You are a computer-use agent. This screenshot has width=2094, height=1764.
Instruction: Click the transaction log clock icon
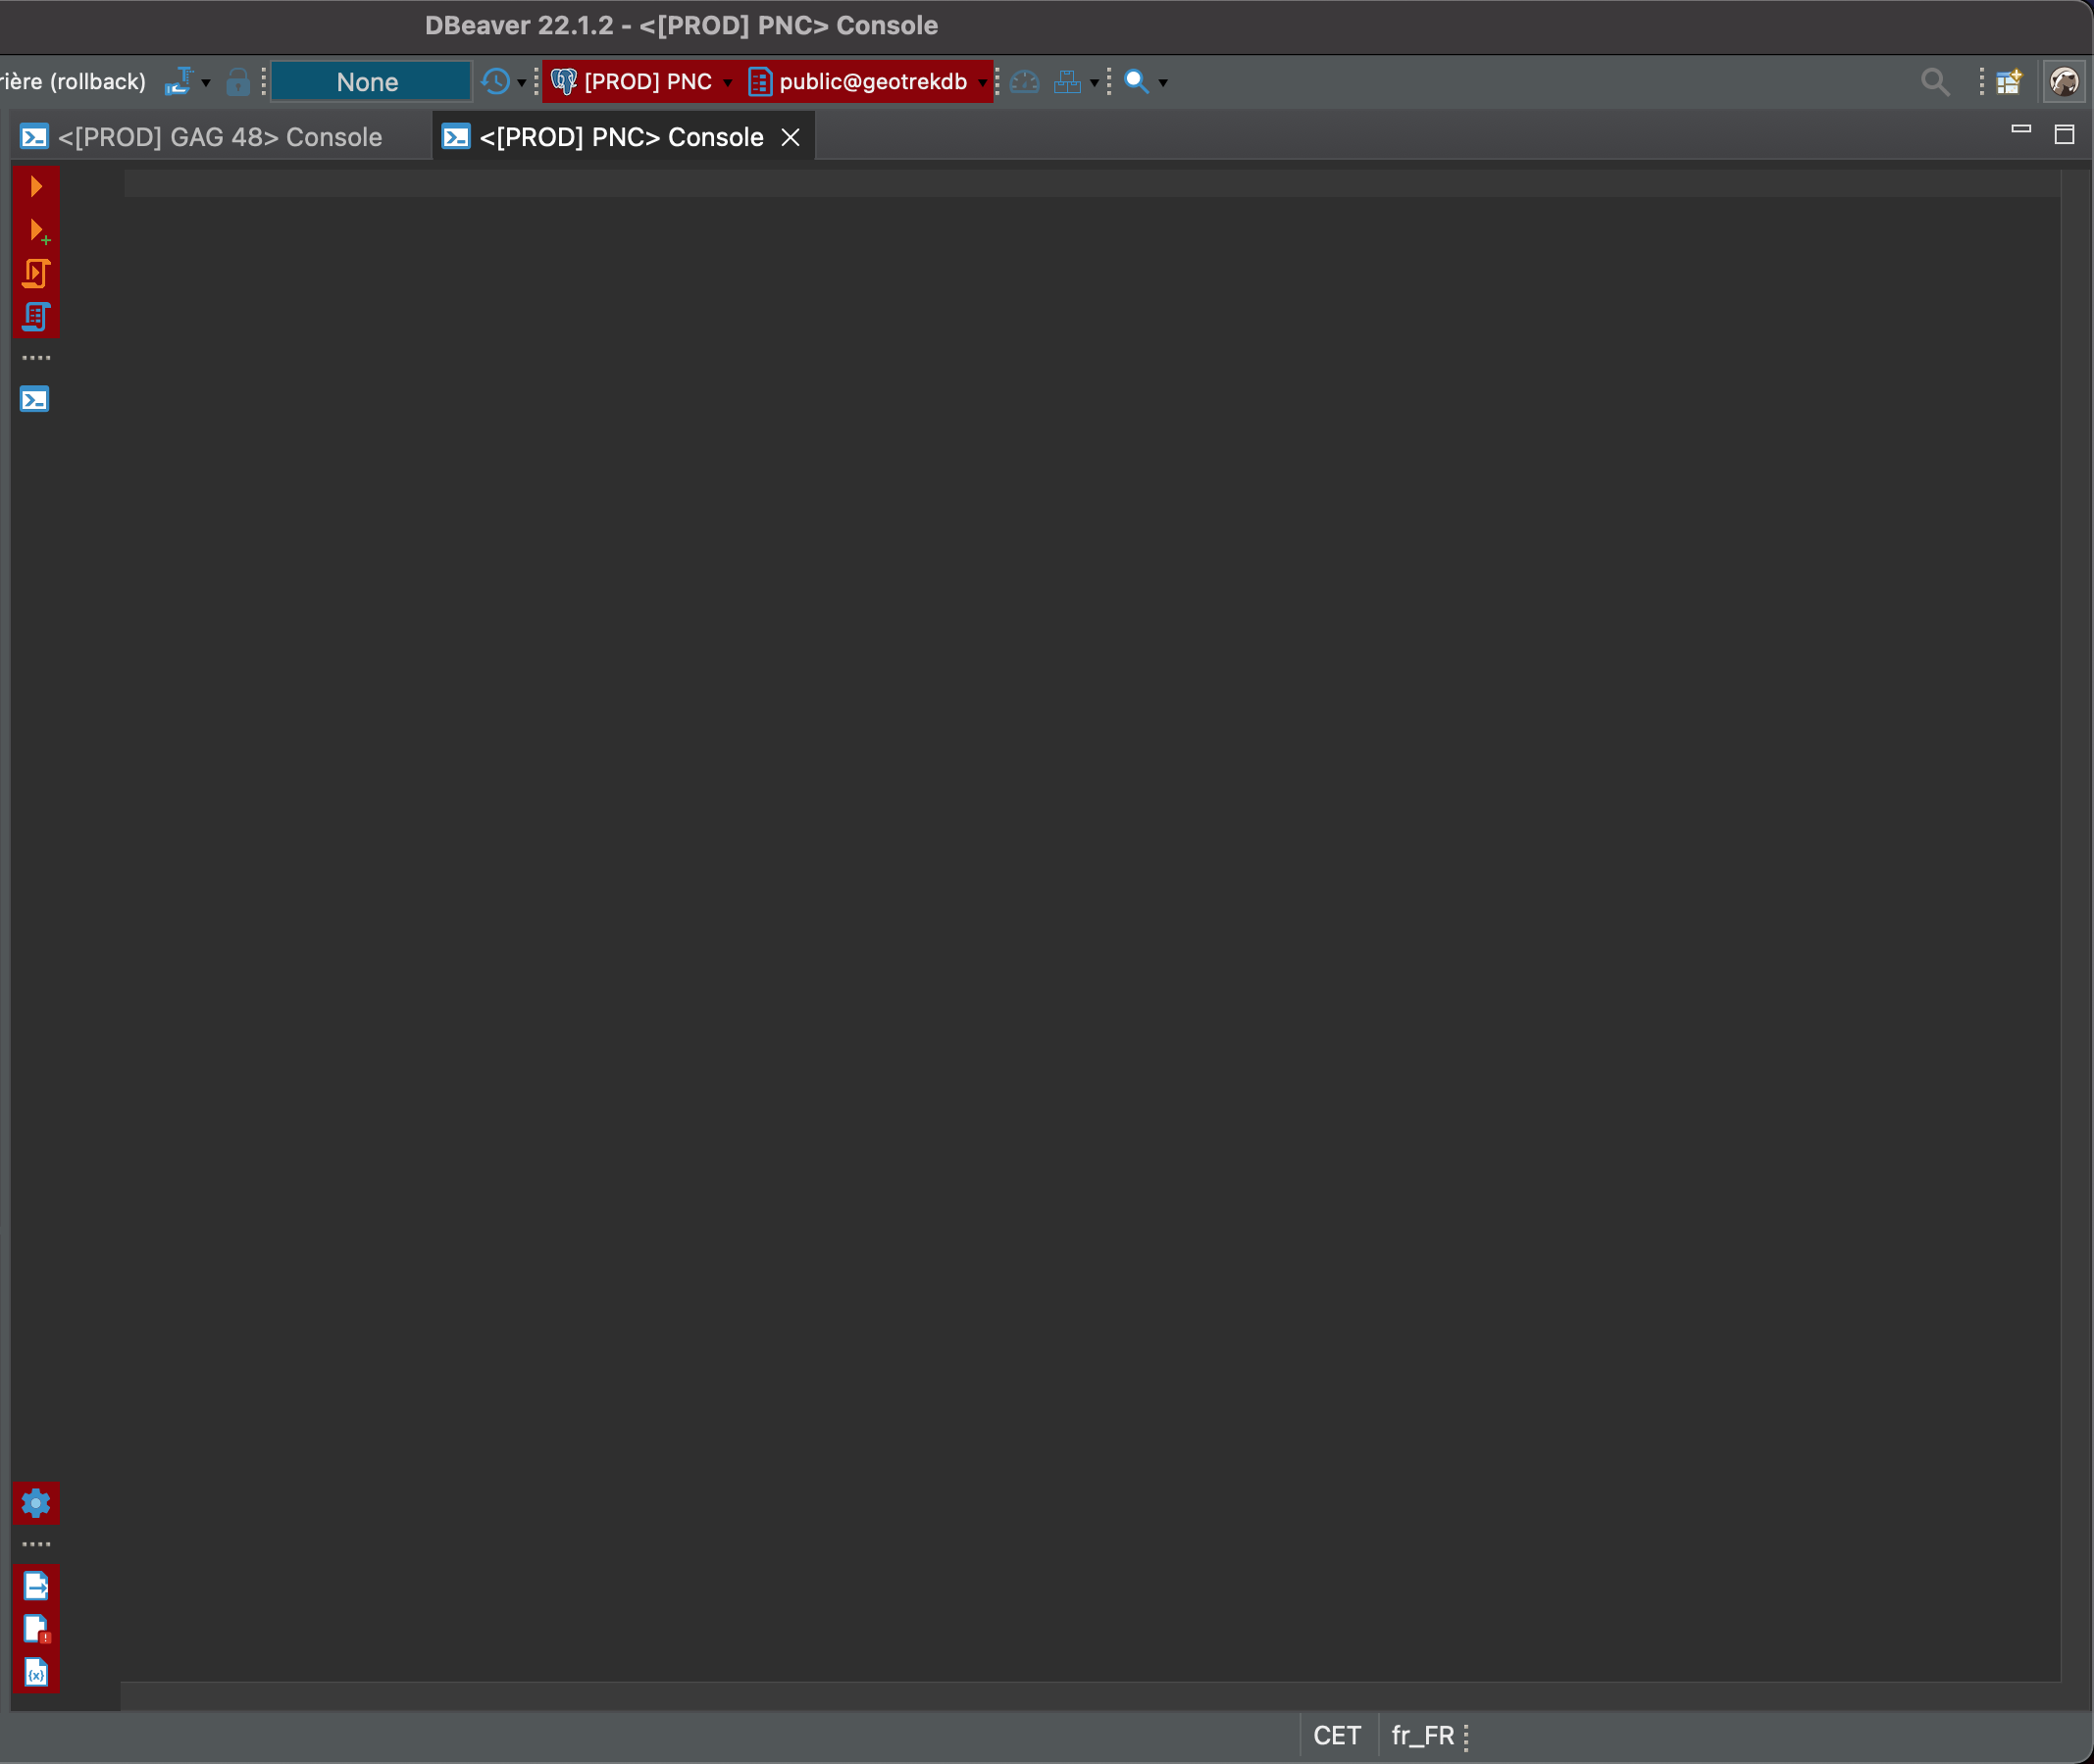tap(495, 81)
